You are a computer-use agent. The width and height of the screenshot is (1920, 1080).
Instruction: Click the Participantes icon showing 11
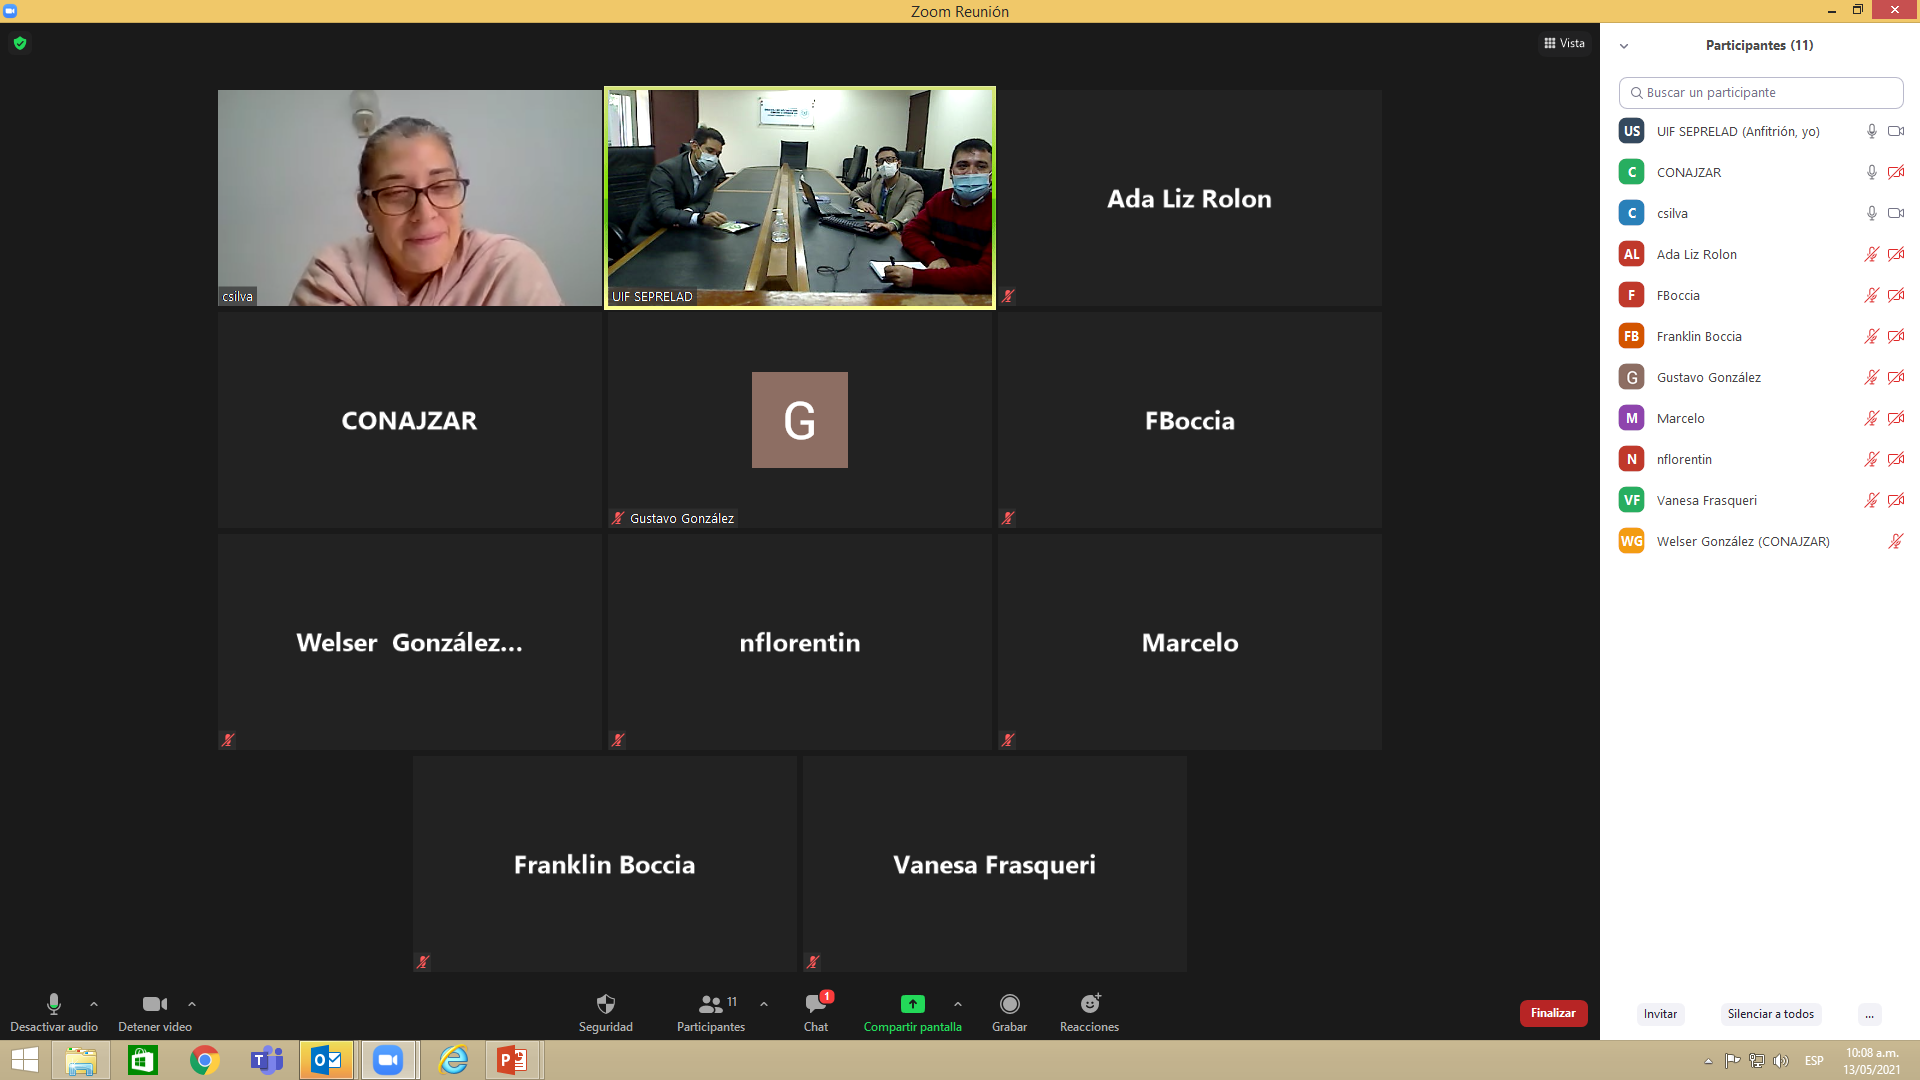tap(712, 1005)
